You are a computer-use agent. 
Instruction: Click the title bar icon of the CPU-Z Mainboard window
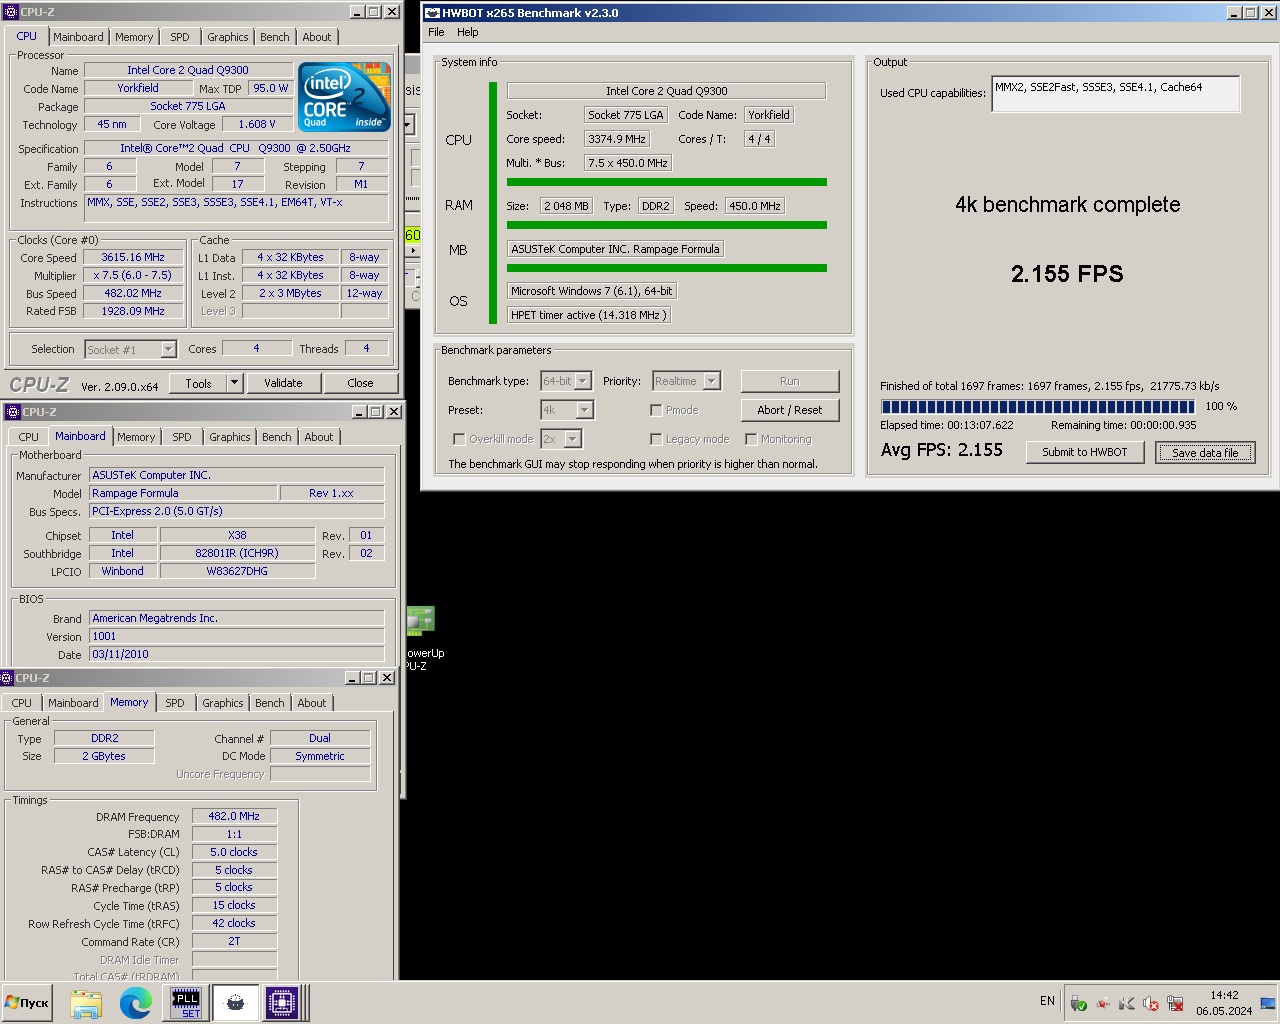[x=12, y=411]
